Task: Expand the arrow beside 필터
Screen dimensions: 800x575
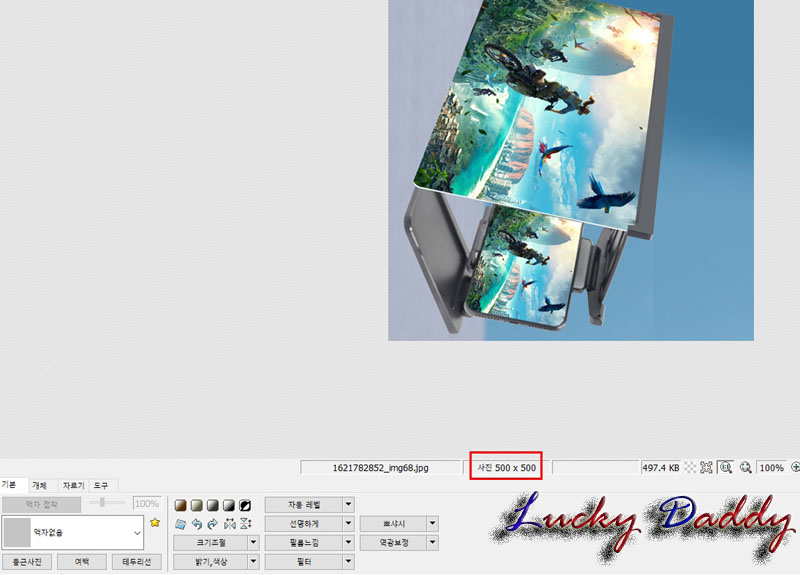Action: [x=348, y=562]
